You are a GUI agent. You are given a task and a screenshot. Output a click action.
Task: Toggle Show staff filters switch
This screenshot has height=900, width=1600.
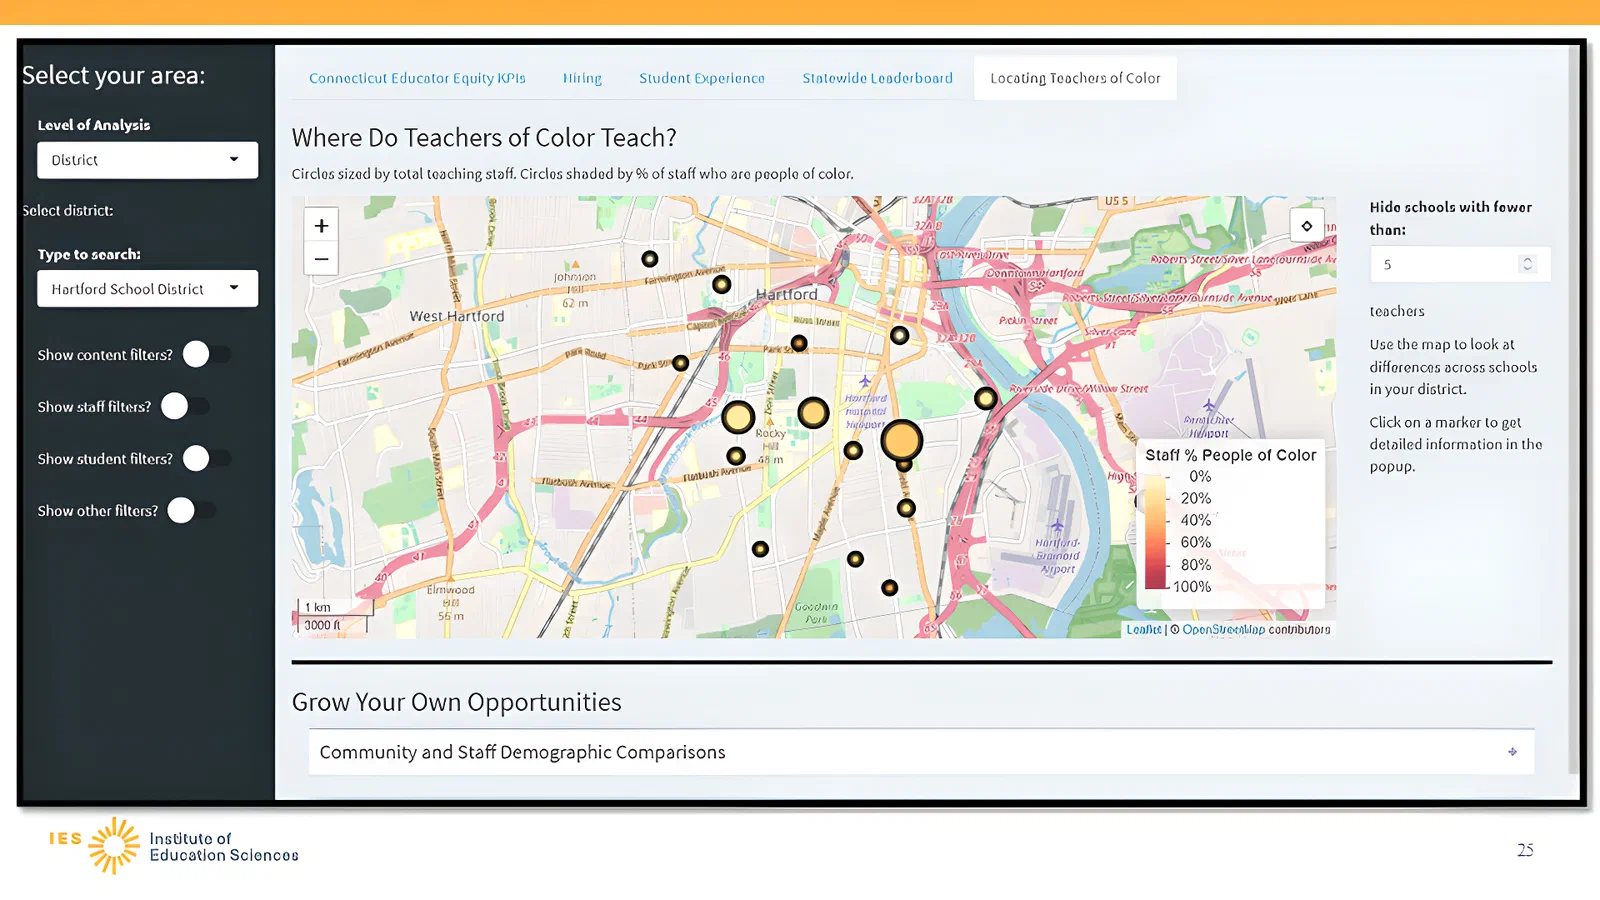tap(186, 406)
